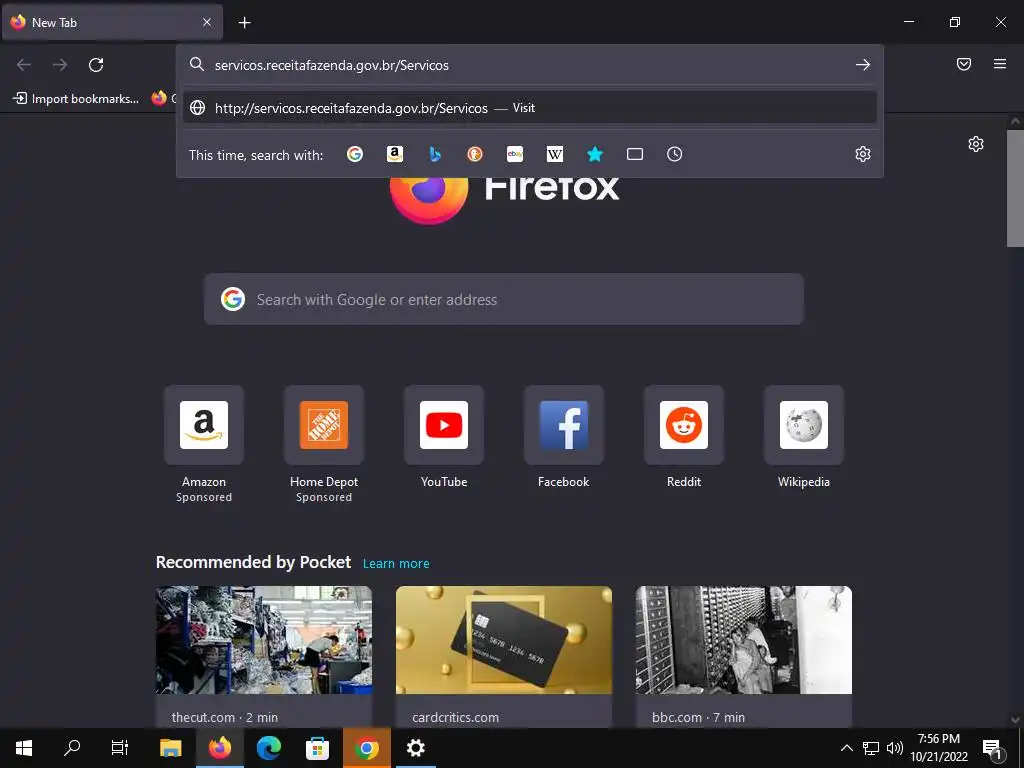Search this time with Google

click(355, 154)
